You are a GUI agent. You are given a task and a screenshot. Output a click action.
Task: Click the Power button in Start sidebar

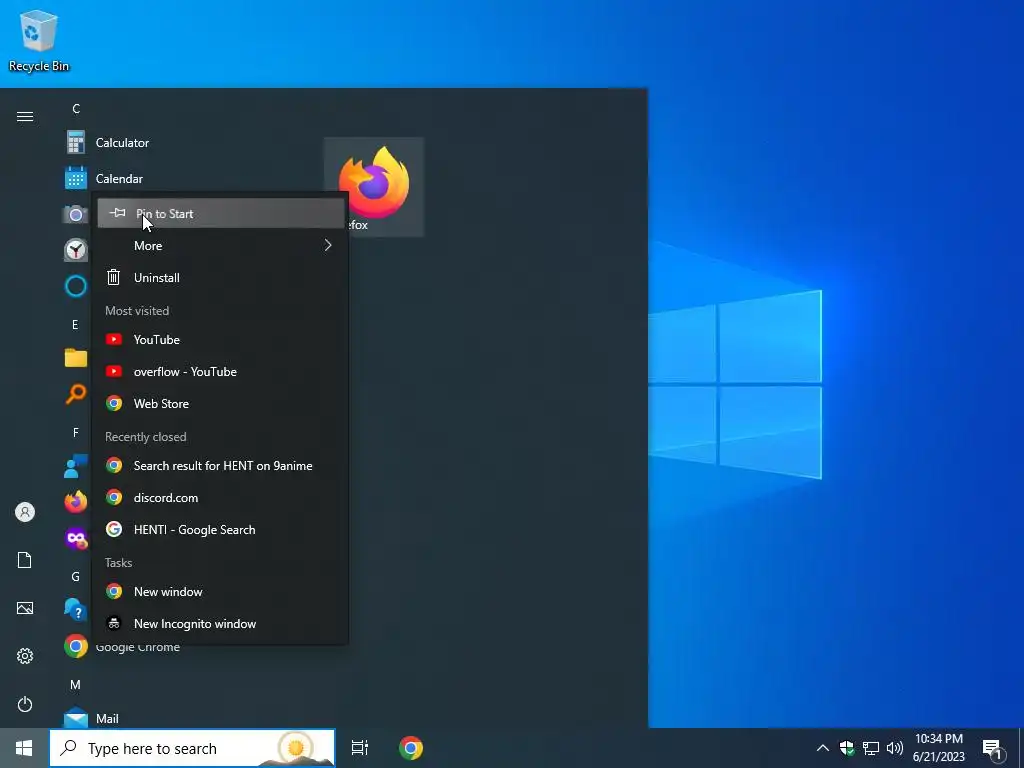(25, 704)
